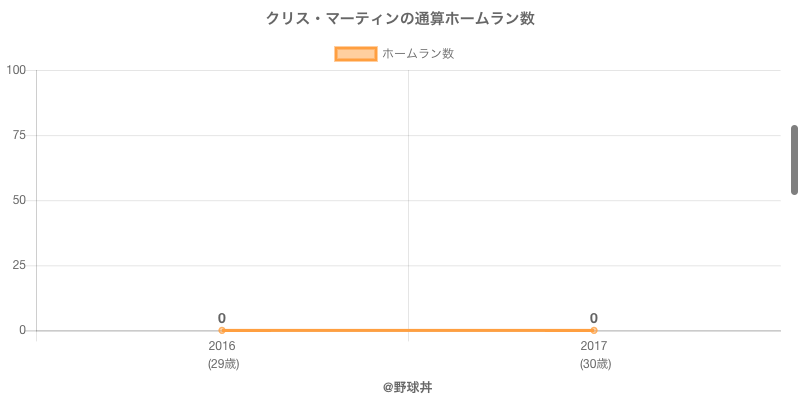Click the 100 y-axis tick label
Screen dimensions: 800x400
[x=16, y=70]
